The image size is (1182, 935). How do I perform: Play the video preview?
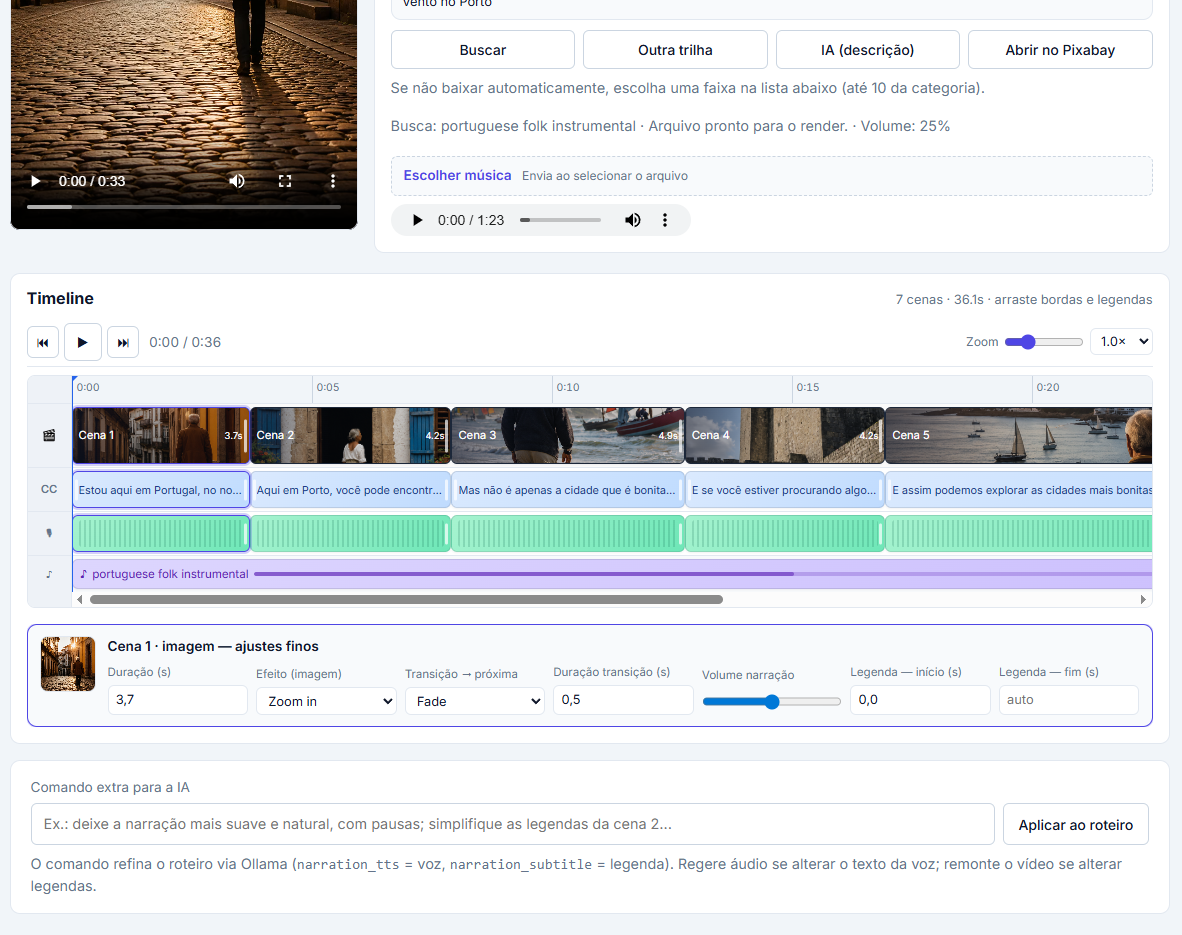pyautogui.click(x=35, y=181)
